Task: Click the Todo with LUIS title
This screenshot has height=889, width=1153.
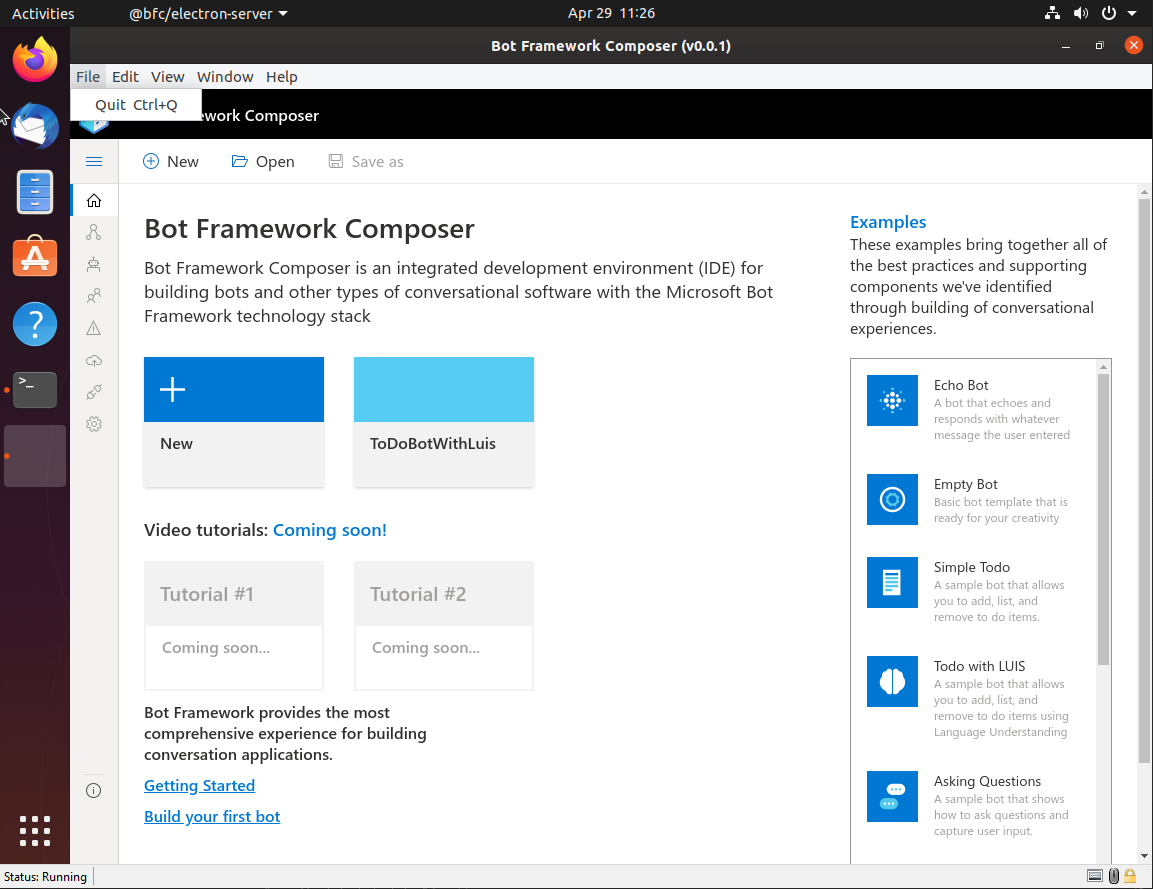Action: [x=979, y=666]
